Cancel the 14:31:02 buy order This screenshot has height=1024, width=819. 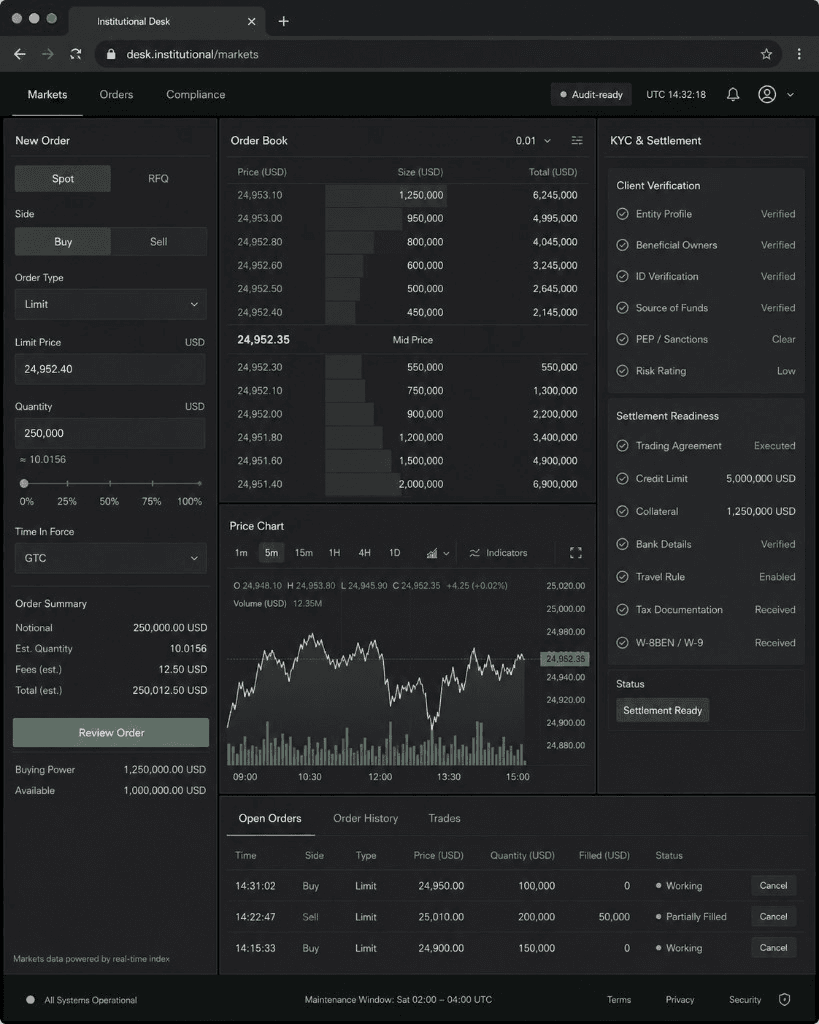pyautogui.click(x=773, y=886)
